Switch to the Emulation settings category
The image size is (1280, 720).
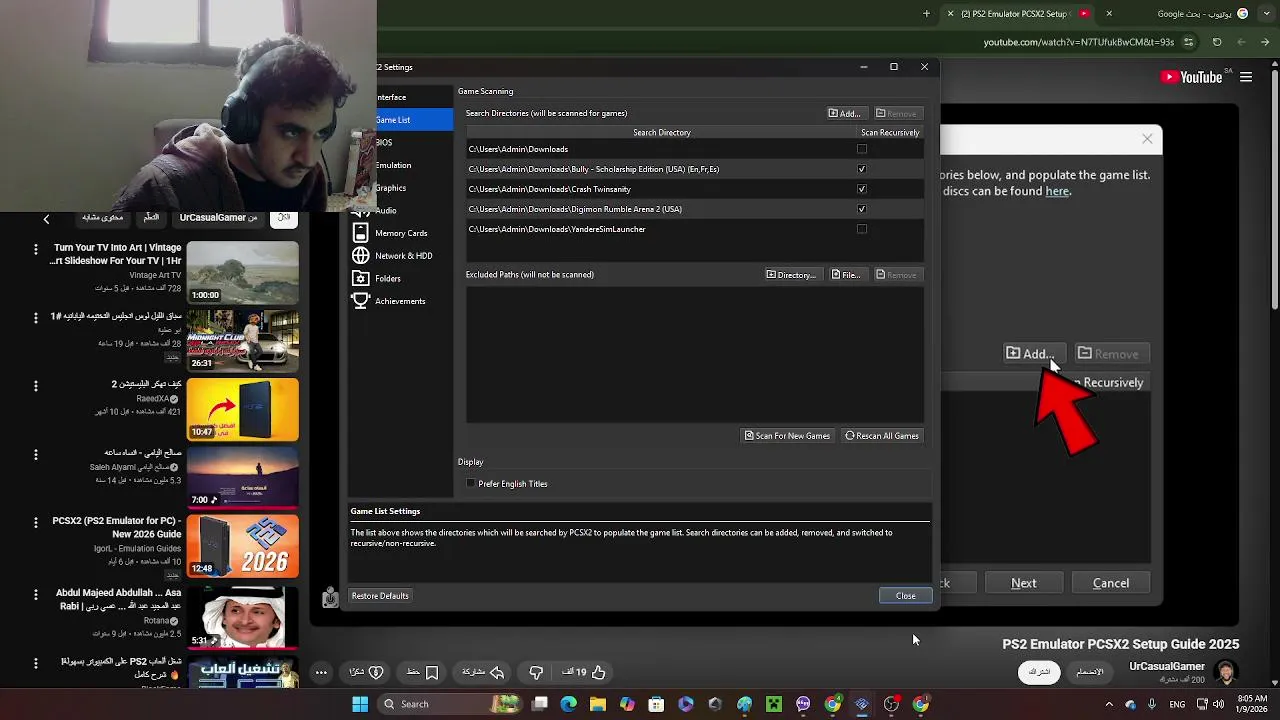point(400,165)
